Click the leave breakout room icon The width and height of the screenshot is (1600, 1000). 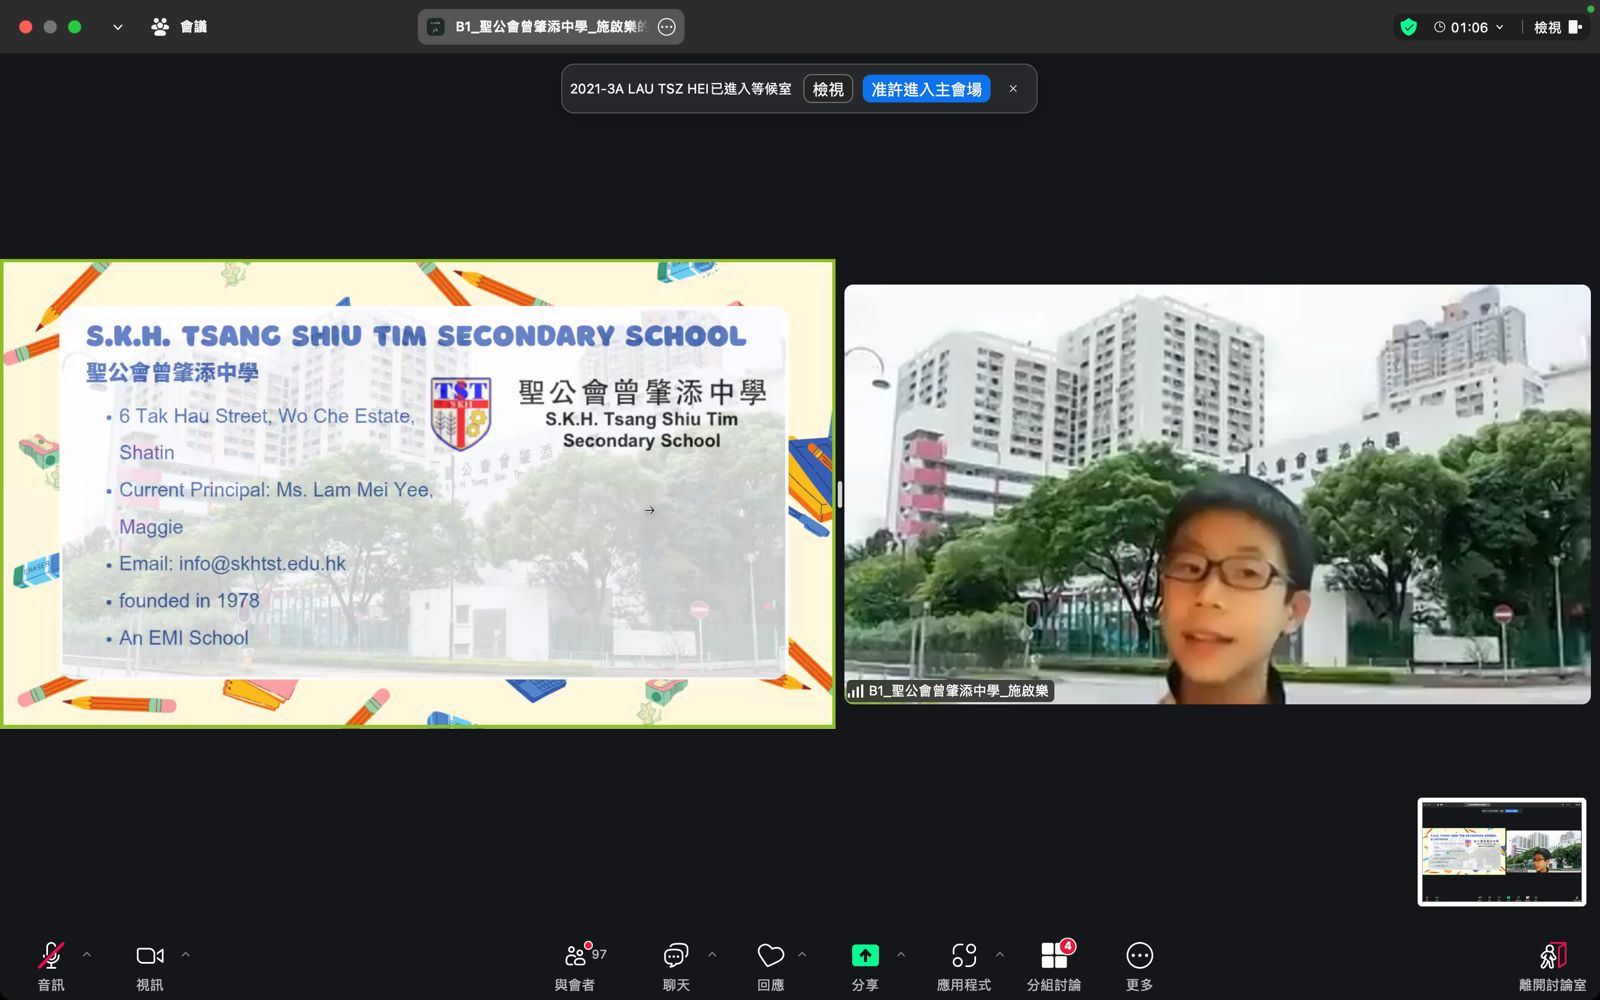point(1553,956)
